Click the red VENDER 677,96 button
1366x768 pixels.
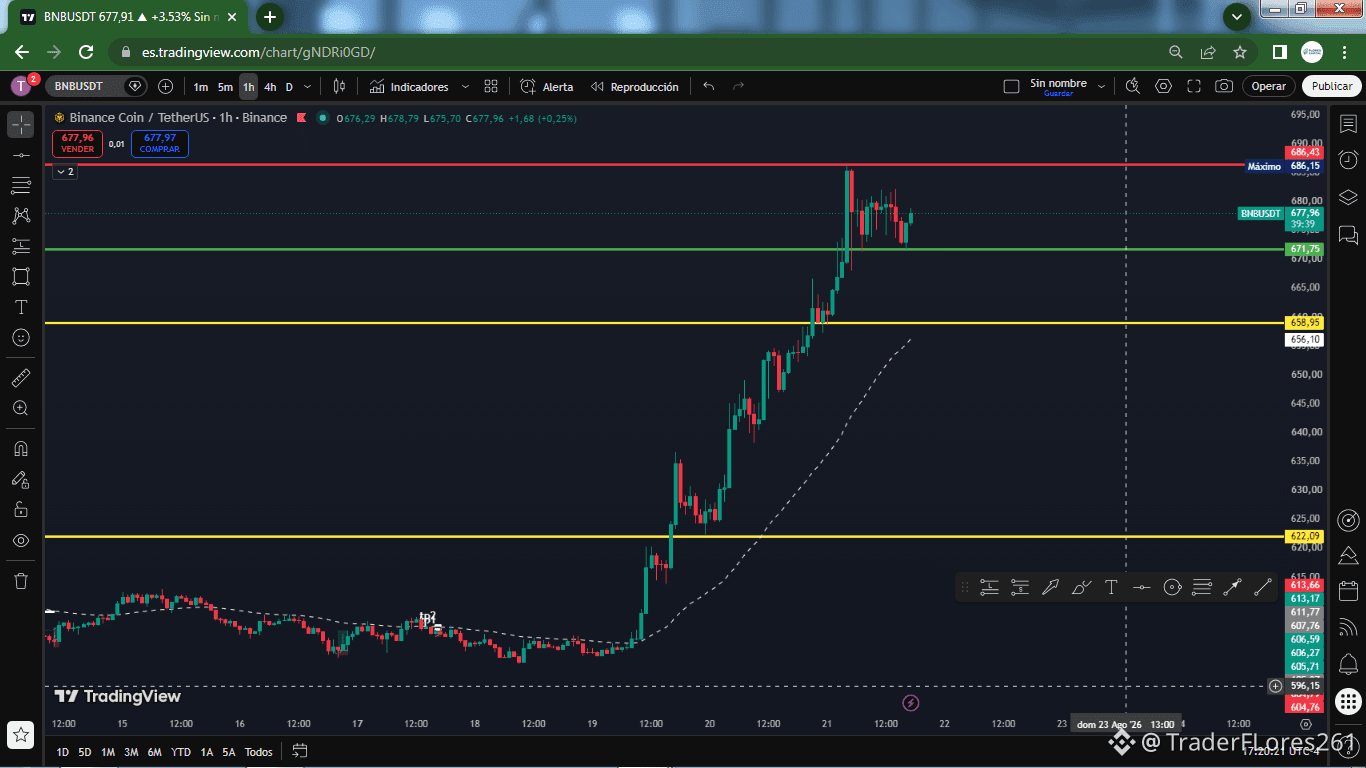coord(77,143)
